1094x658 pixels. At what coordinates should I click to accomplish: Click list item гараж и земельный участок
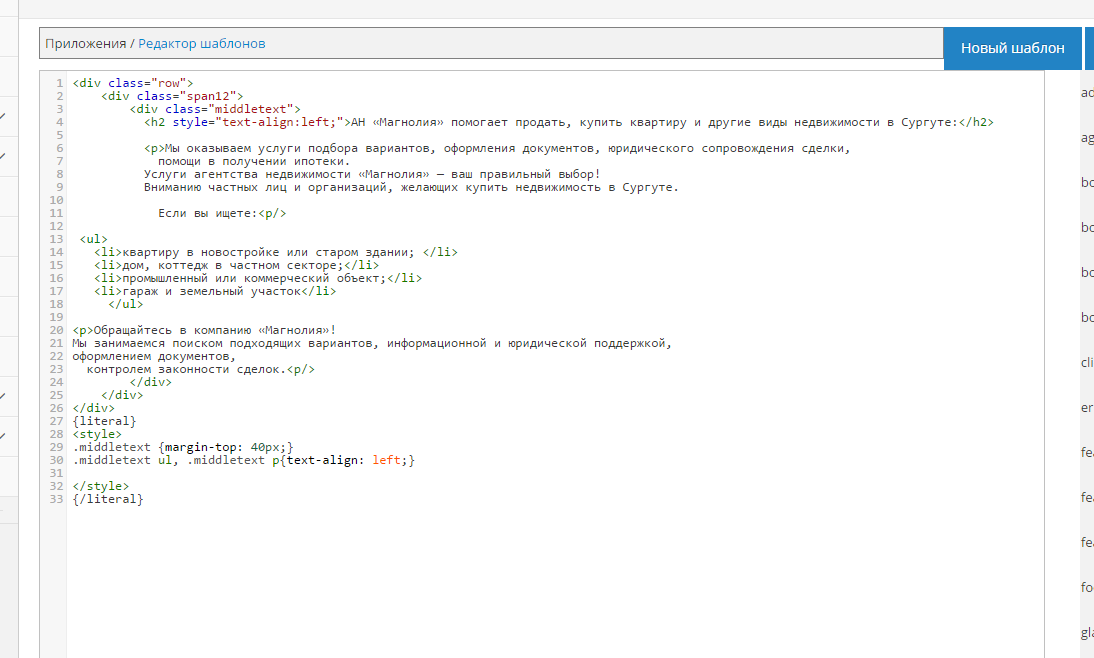tap(215, 291)
